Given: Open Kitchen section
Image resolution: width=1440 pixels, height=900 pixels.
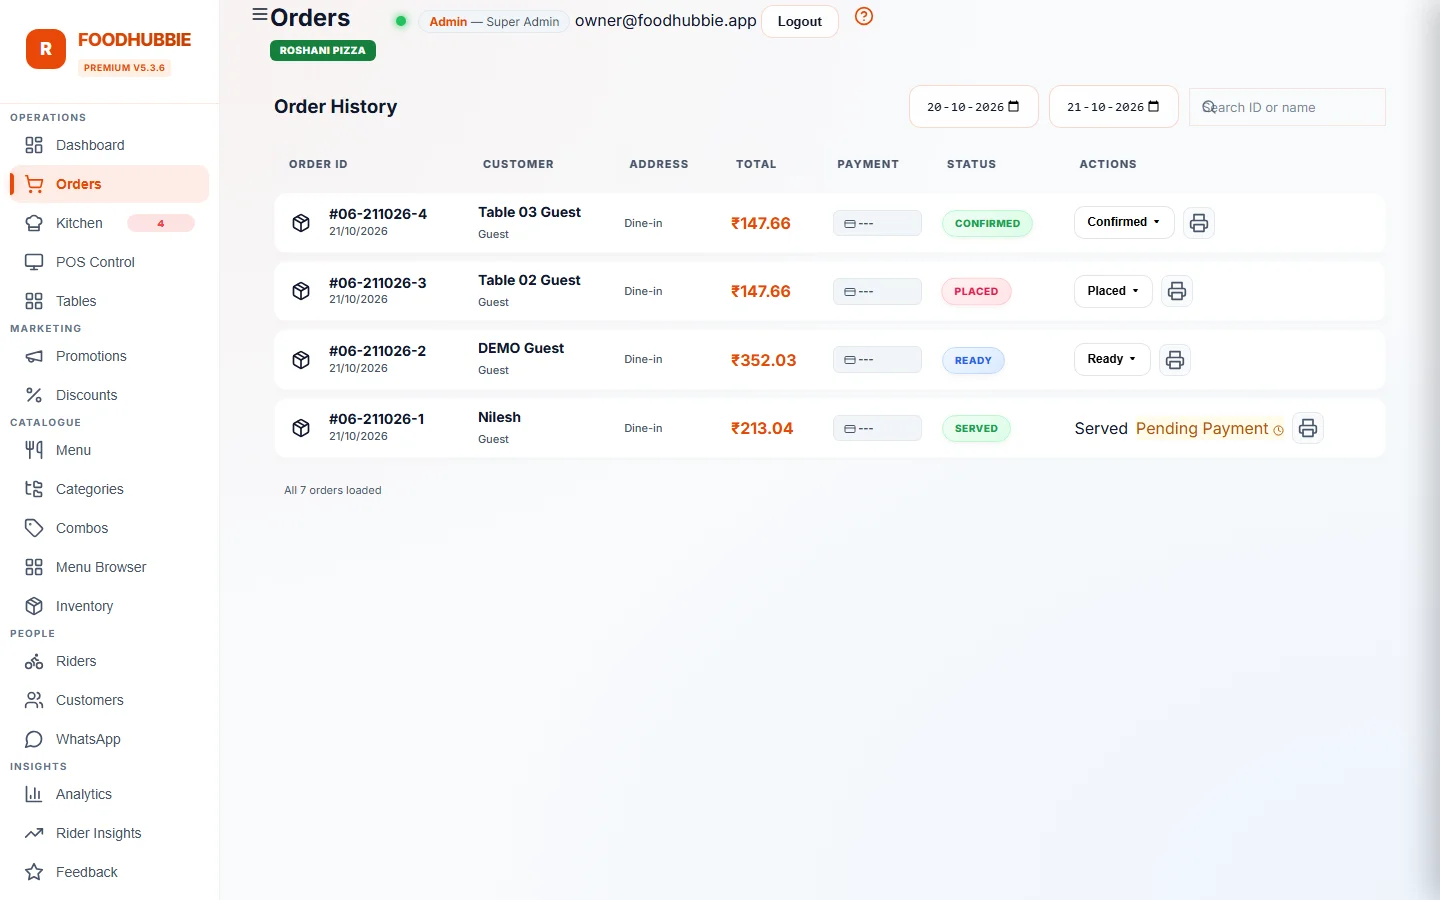Looking at the screenshot, I should coord(109,223).
